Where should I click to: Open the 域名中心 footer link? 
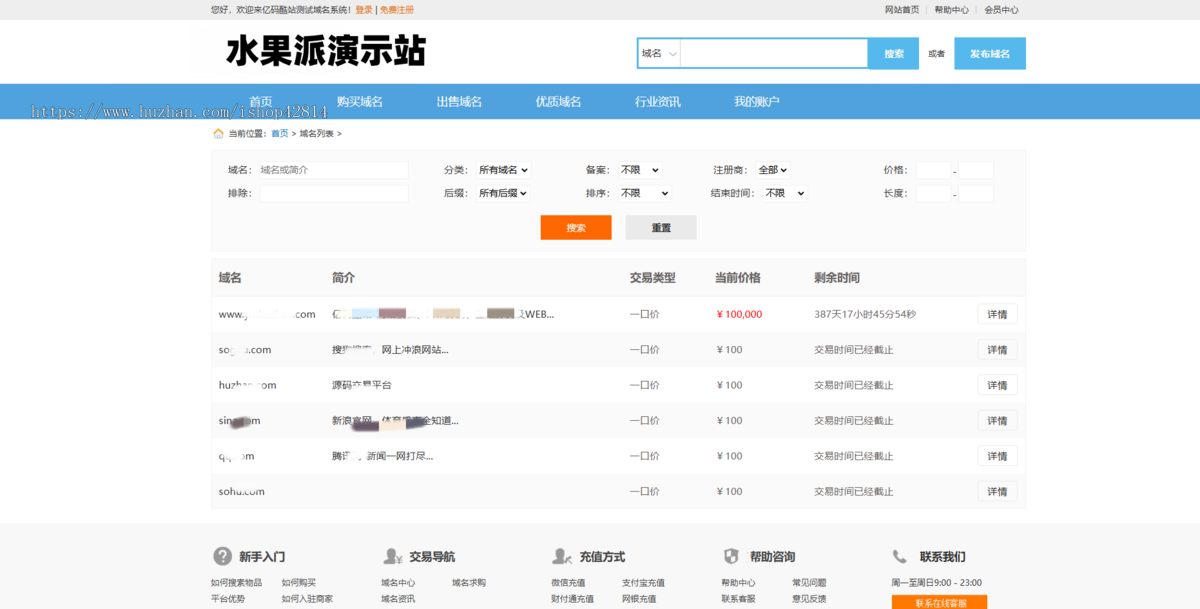click(398, 582)
